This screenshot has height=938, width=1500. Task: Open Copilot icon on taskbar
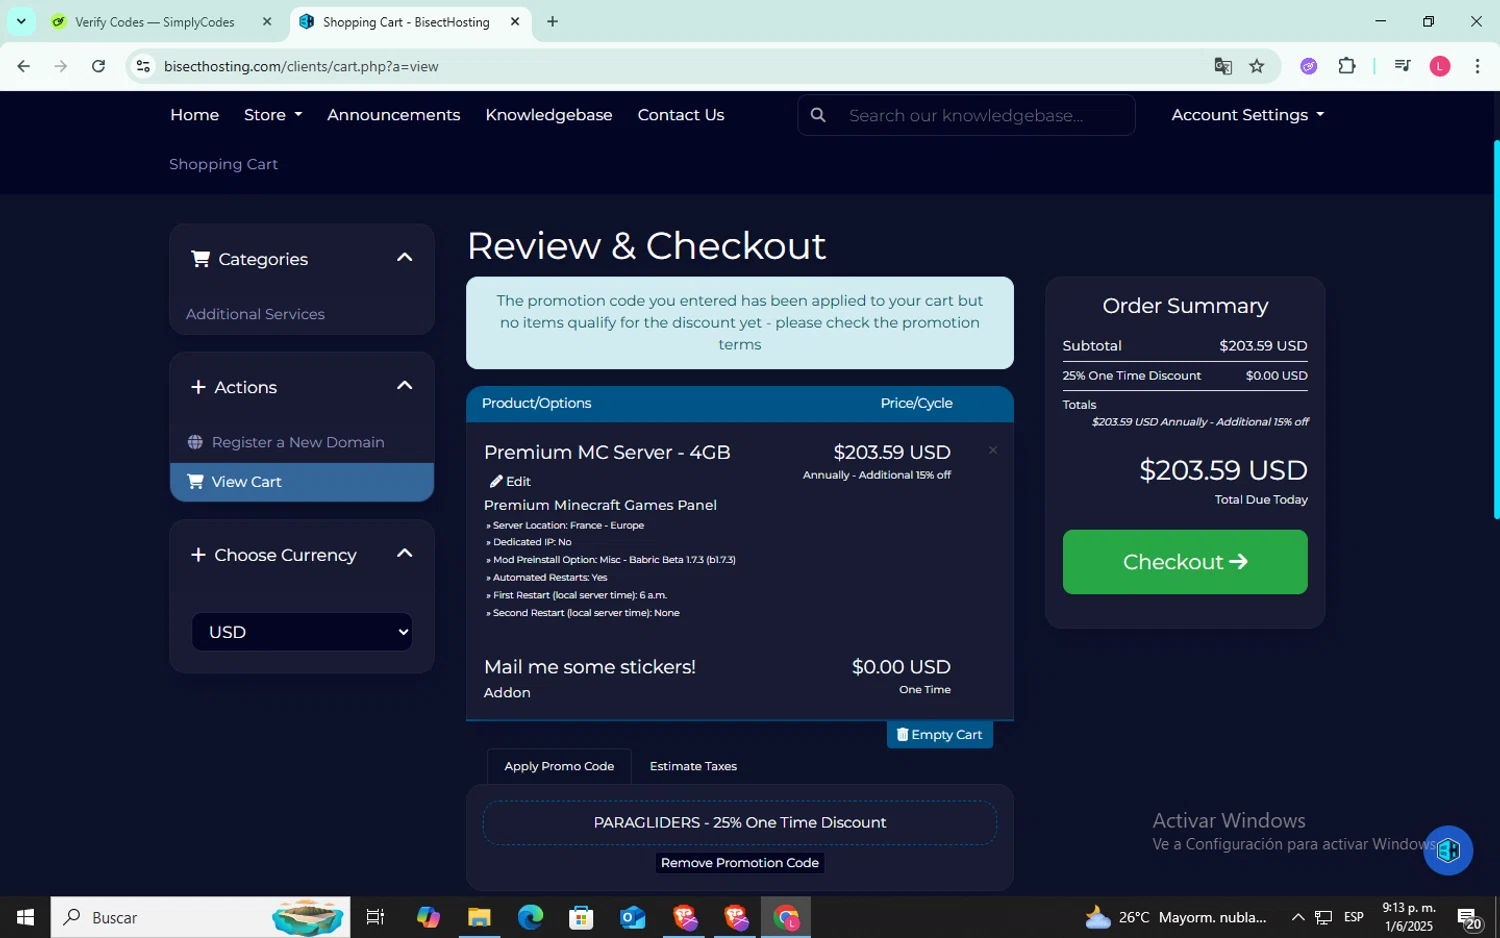coord(428,917)
